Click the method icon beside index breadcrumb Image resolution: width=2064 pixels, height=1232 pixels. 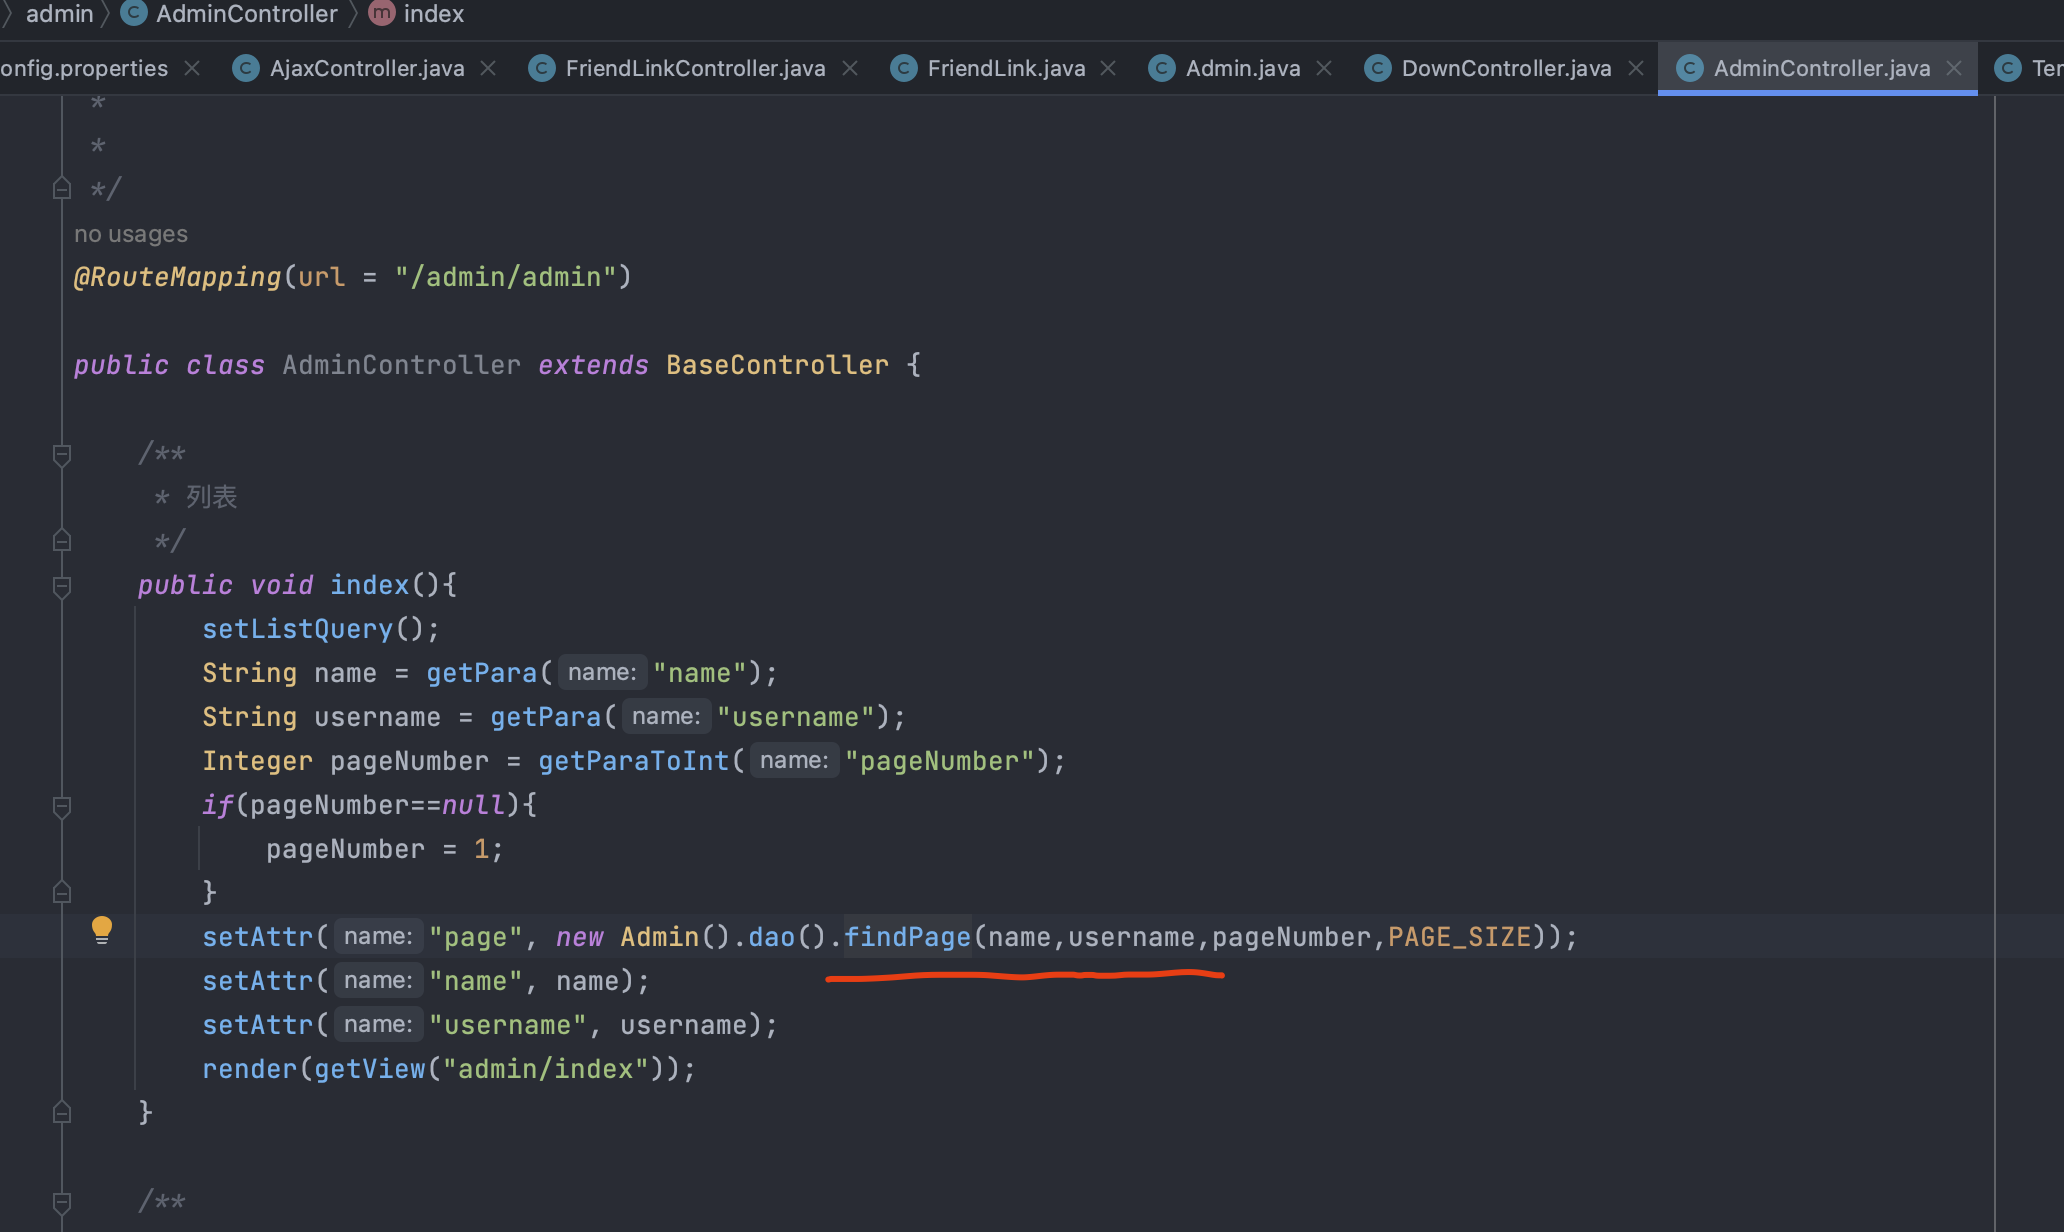click(x=382, y=13)
